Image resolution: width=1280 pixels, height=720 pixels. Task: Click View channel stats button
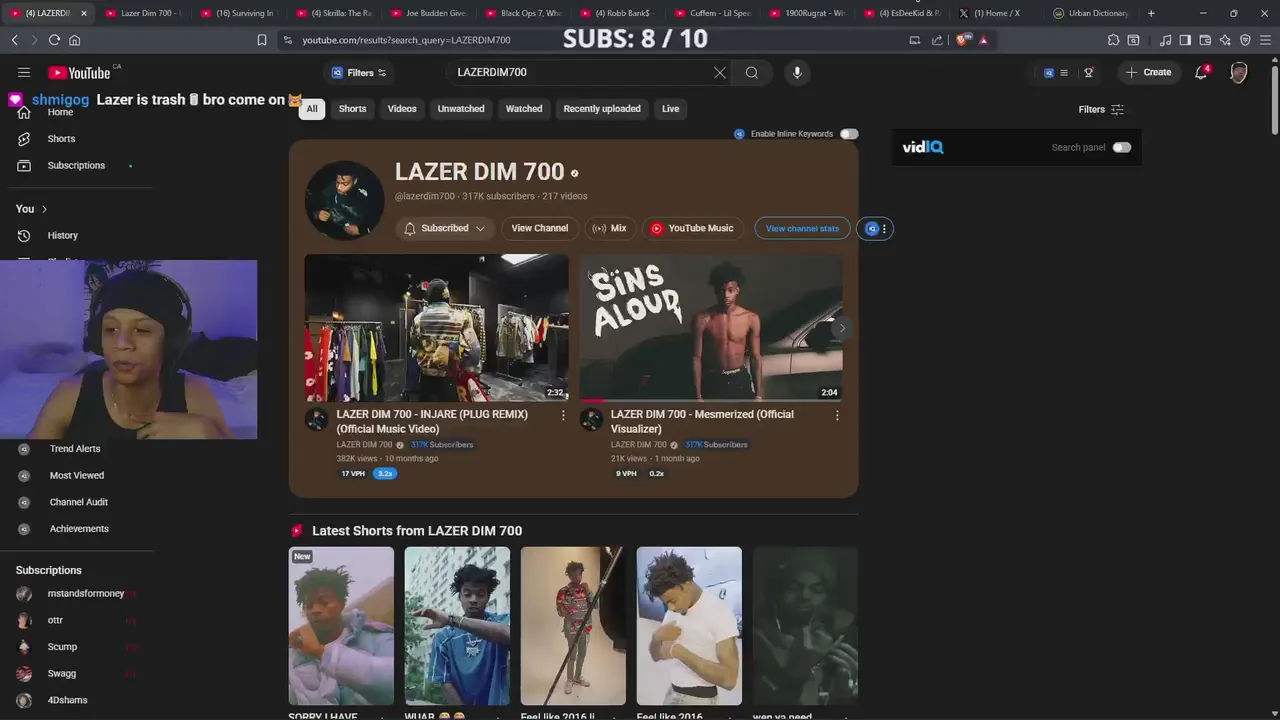[x=802, y=229]
